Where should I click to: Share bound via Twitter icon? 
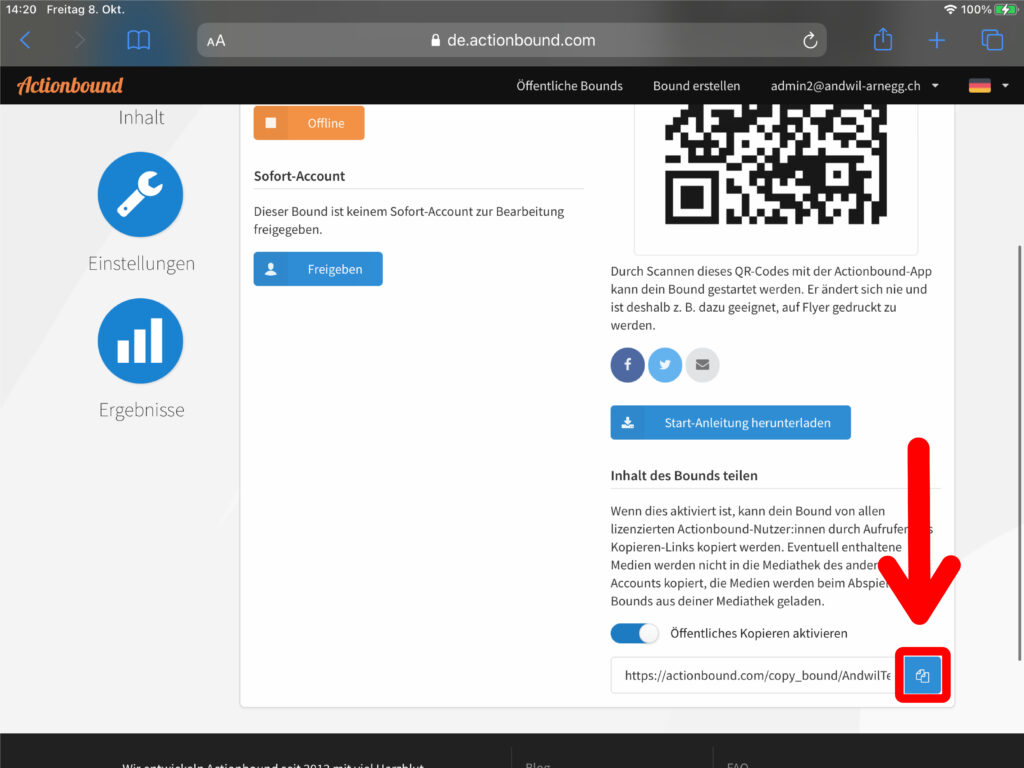click(665, 365)
